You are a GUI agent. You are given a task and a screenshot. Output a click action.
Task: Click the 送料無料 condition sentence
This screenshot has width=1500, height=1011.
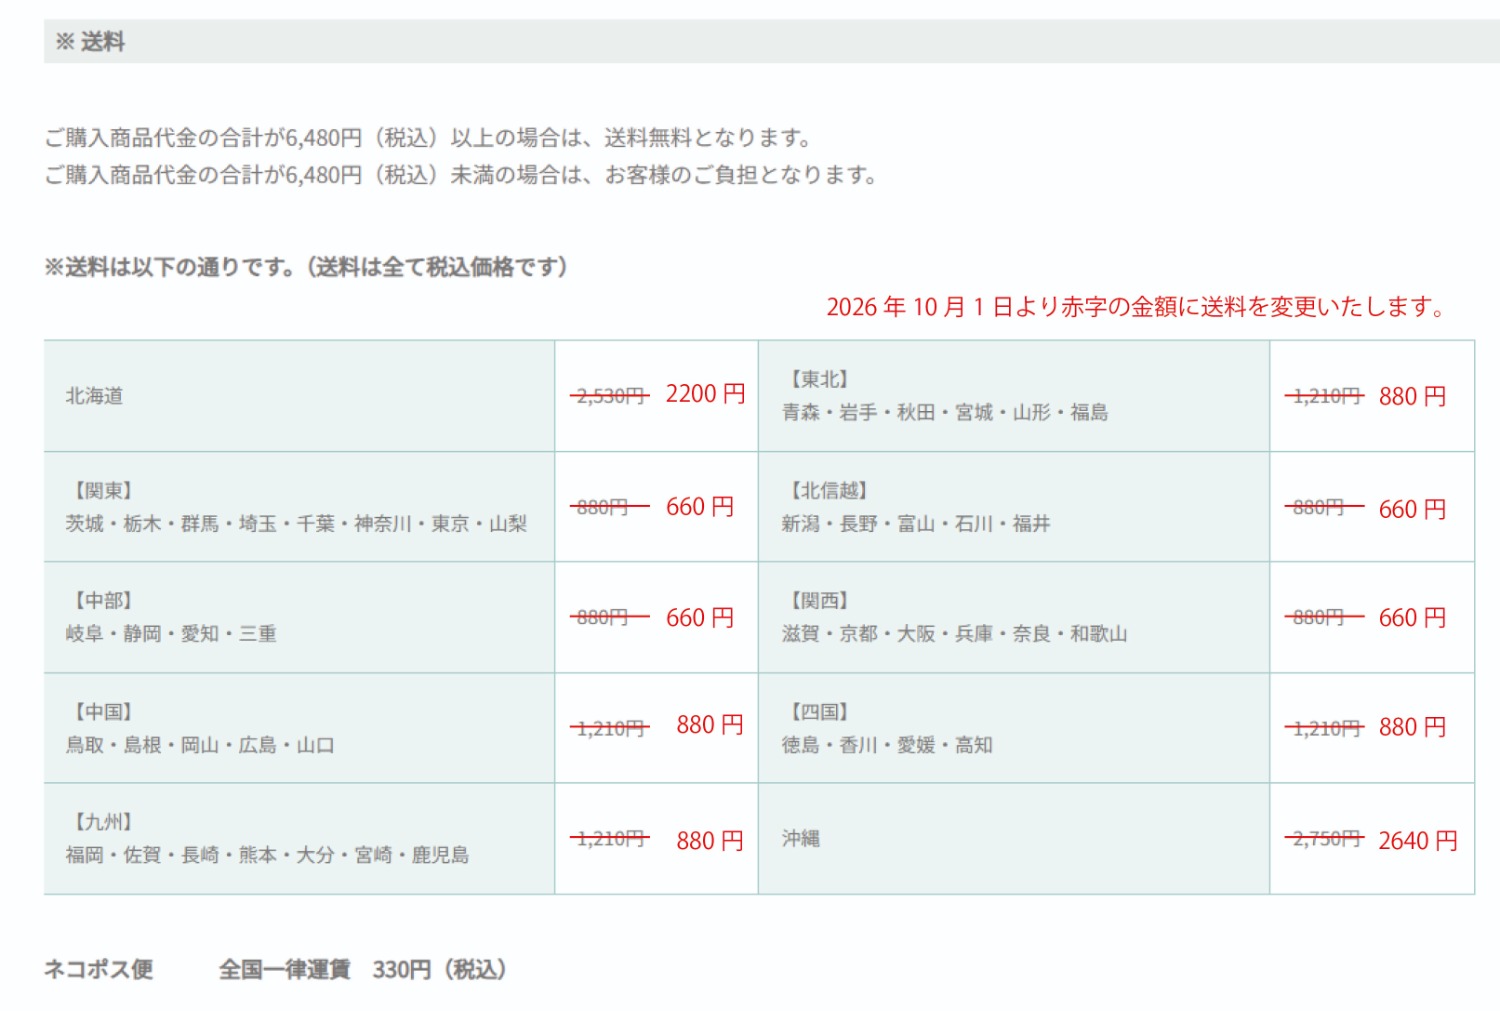coord(428,137)
